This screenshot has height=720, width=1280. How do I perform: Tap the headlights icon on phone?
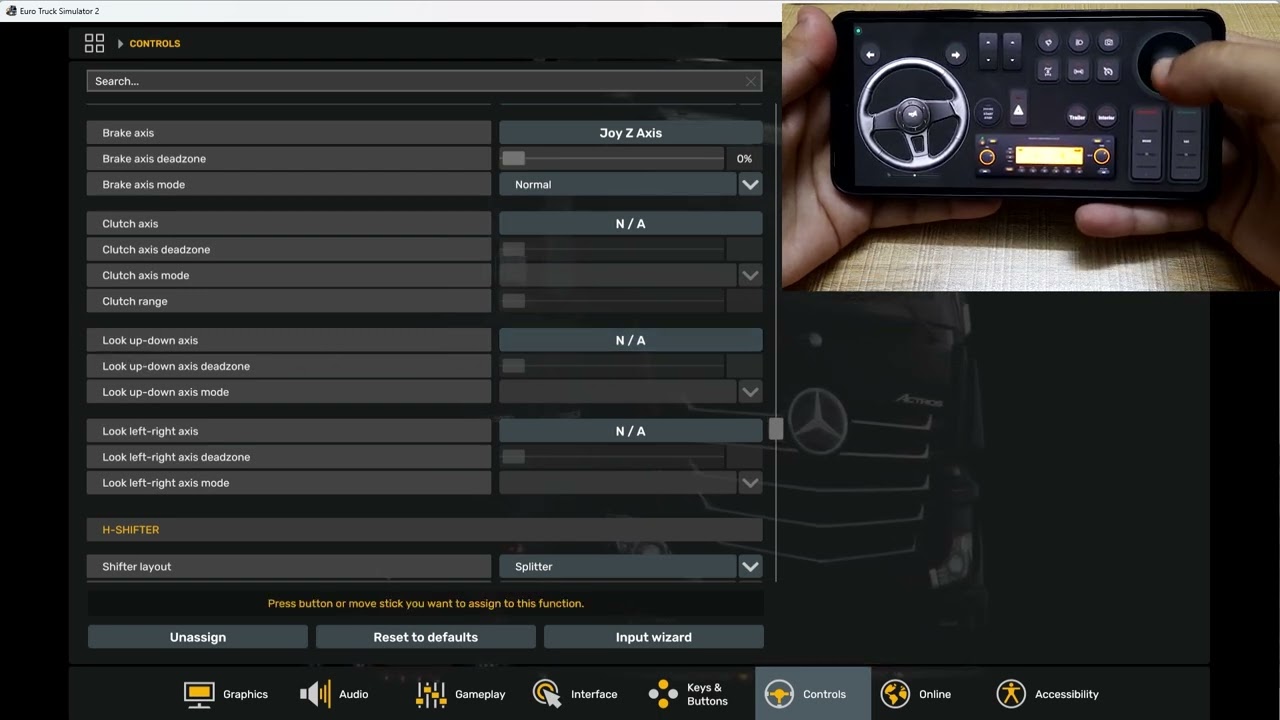coord(1078,42)
